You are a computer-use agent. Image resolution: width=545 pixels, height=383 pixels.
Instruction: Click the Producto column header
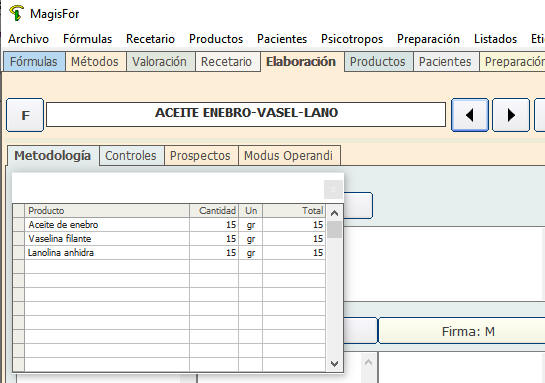[x=107, y=211]
